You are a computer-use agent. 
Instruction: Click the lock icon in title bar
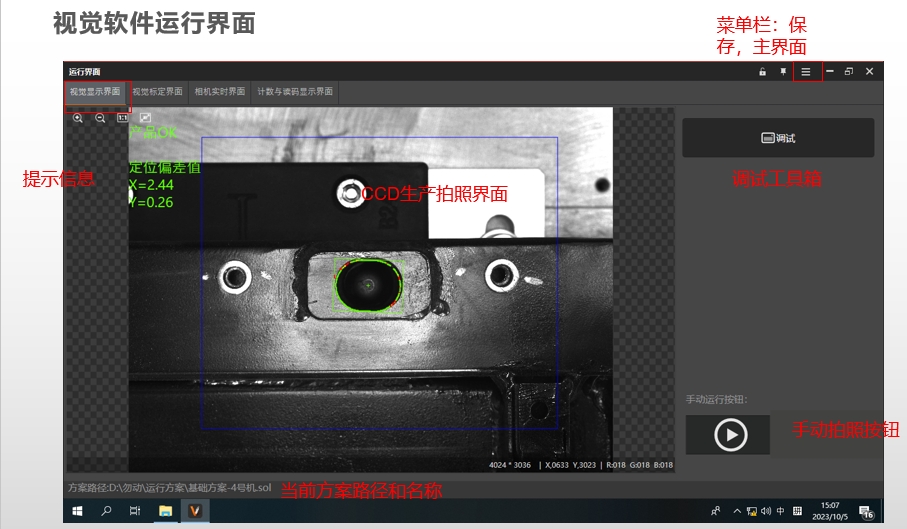click(762, 72)
